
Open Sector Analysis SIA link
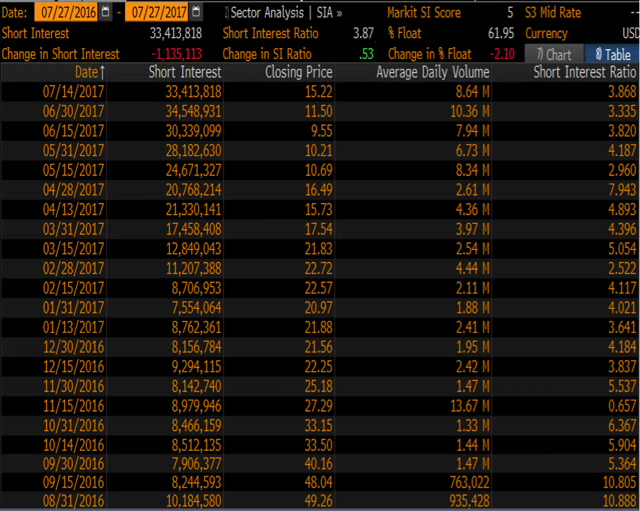click(x=286, y=13)
